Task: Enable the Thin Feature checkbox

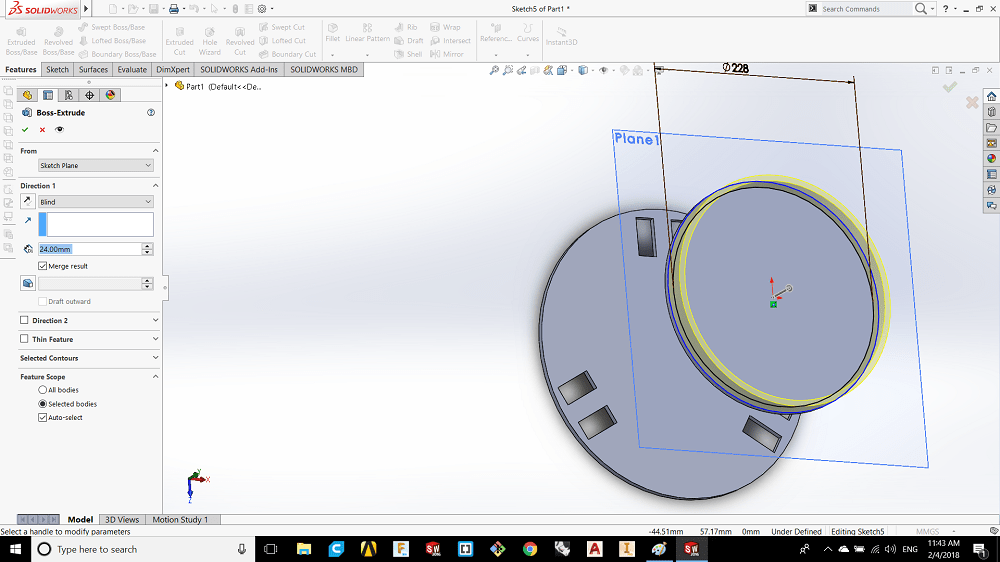Action: [x=24, y=339]
